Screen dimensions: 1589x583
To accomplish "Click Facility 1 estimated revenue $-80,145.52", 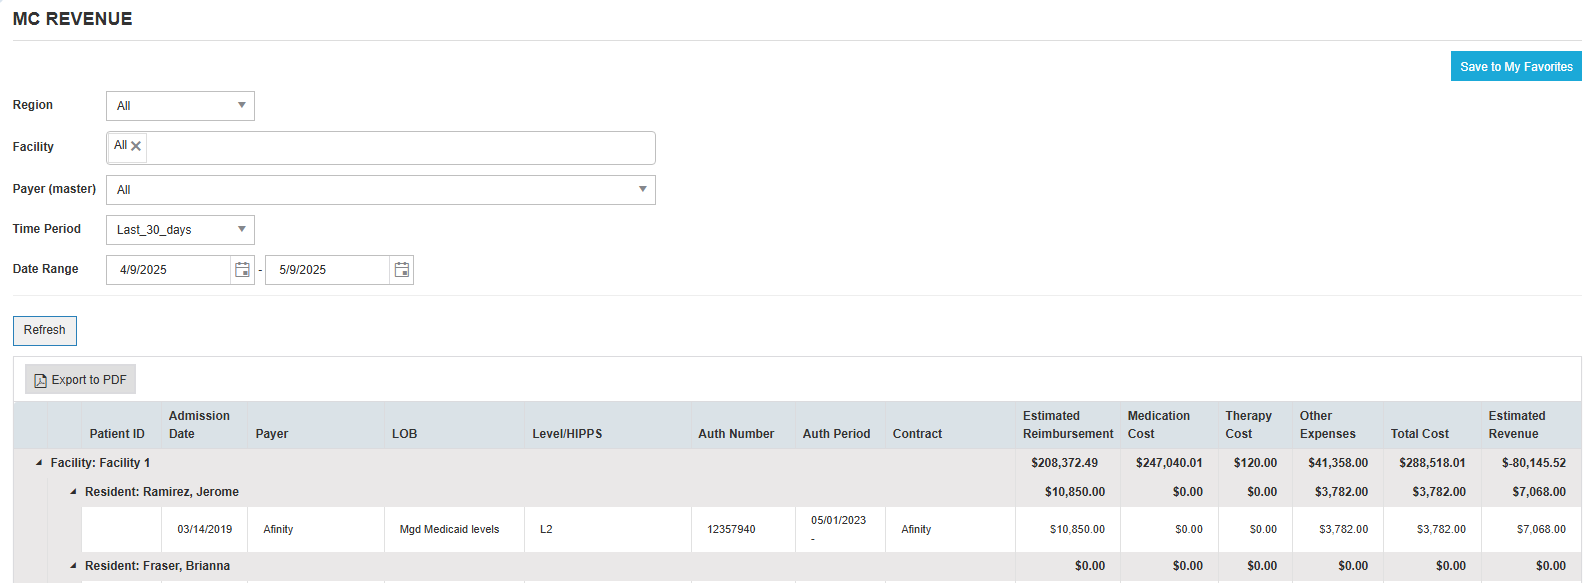I will (x=1533, y=463).
